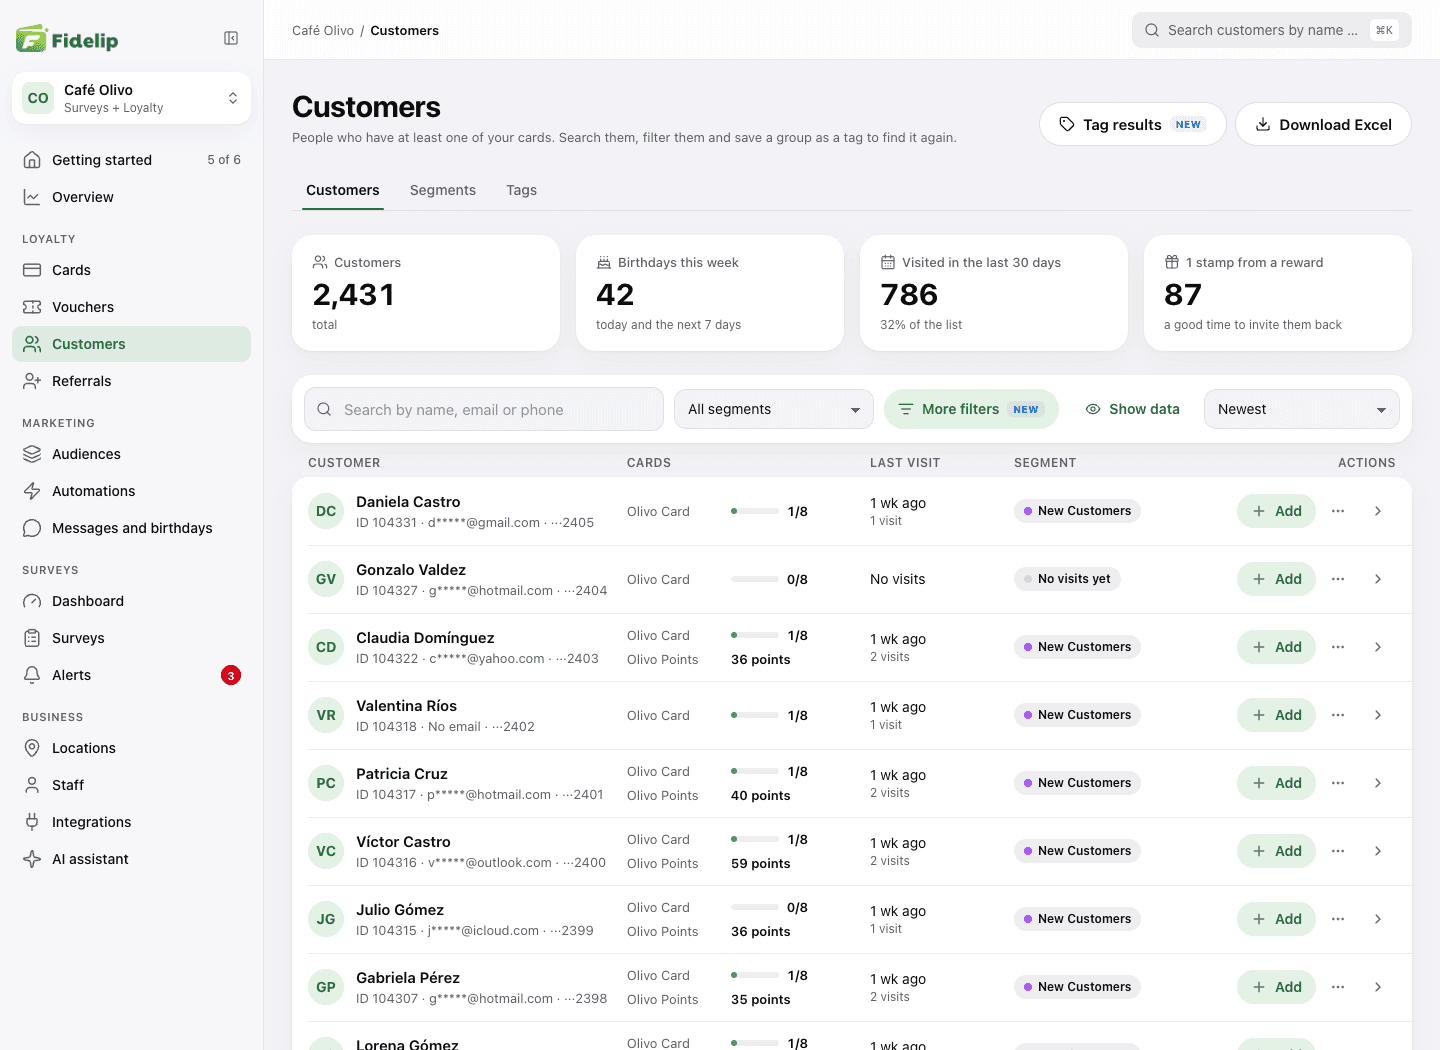The width and height of the screenshot is (1440, 1050).
Task: Click the top customer search box
Action: pos(1272,30)
